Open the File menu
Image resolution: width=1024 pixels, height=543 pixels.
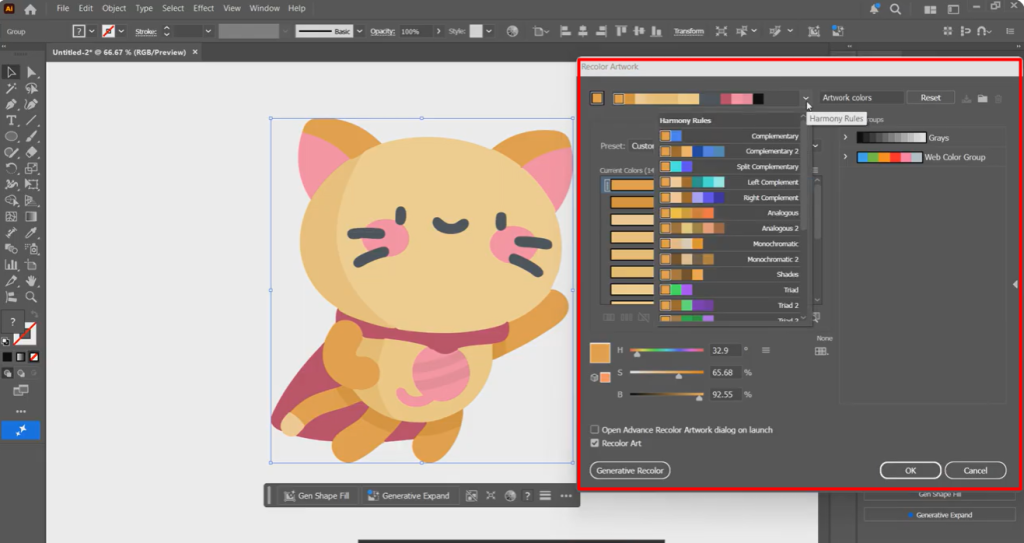(x=63, y=8)
